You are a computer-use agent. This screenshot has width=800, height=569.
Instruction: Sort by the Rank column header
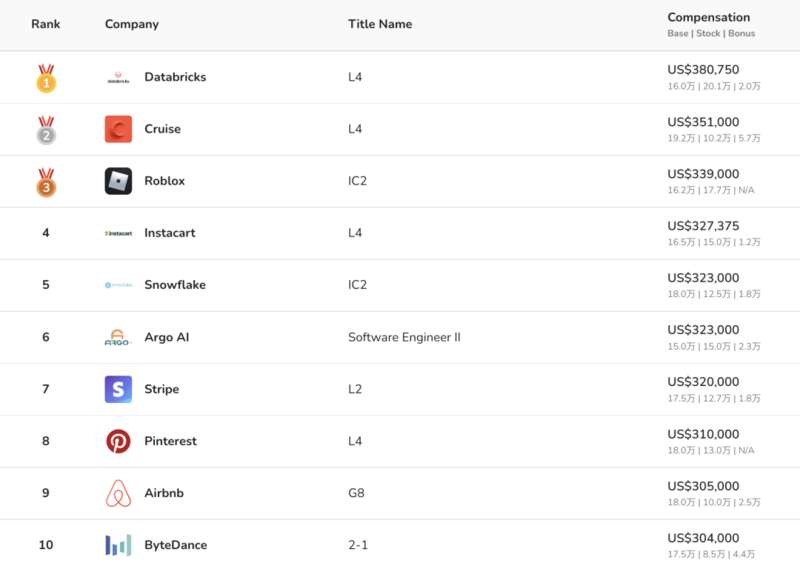click(45, 24)
